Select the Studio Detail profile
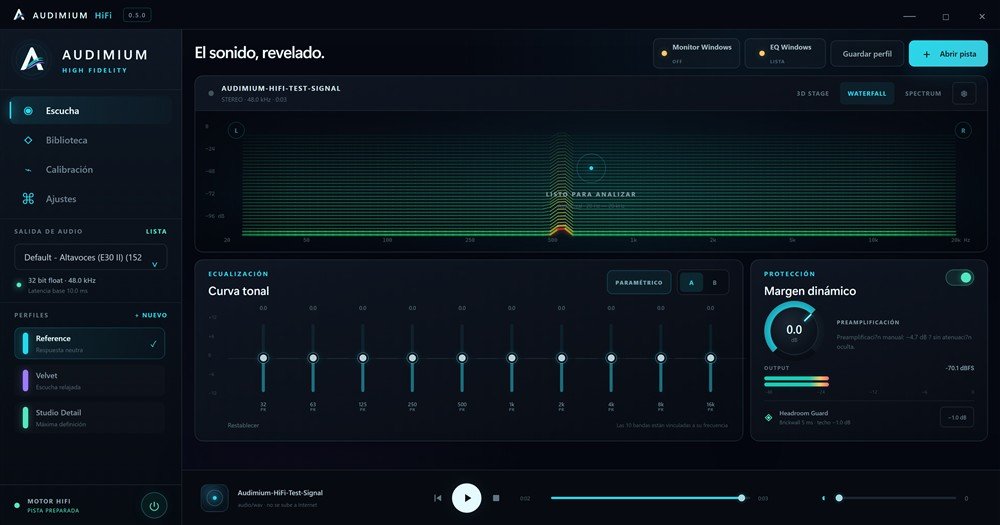This screenshot has width=1000, height=525. [x=90, y=418]
